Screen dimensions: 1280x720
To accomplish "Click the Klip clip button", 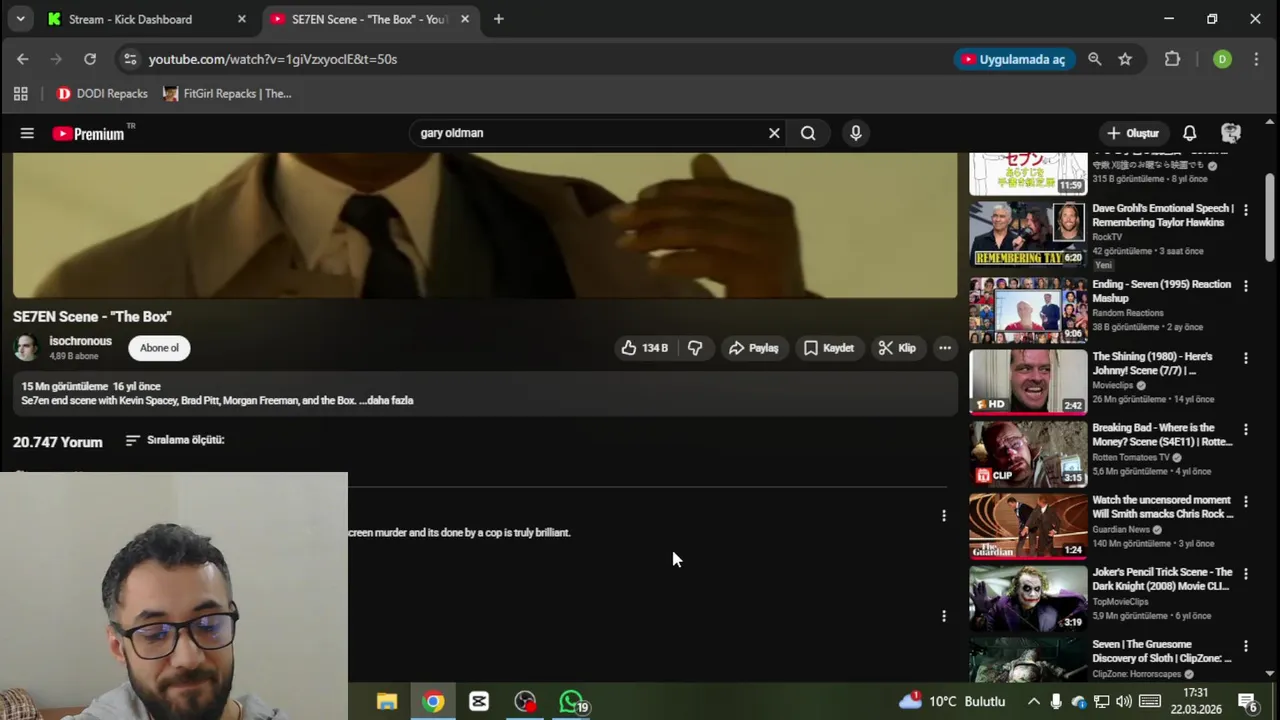I will [897, 348].
